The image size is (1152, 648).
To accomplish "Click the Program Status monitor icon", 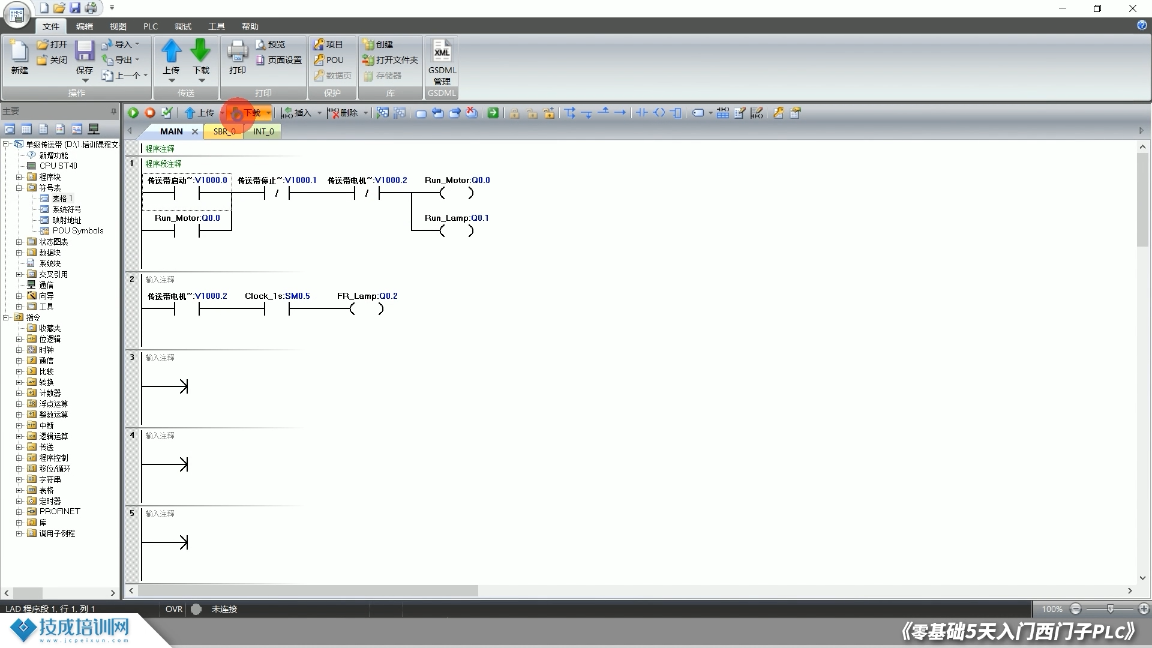I will tap(383, 113).
